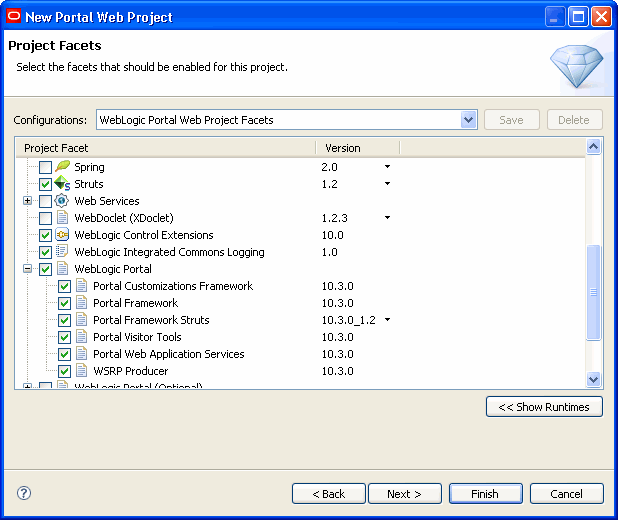Image resolution: width=618 pixels, height=520 pixels.
Task: Select the Portal Visitor Tools row label
Action: click(137, 337)
